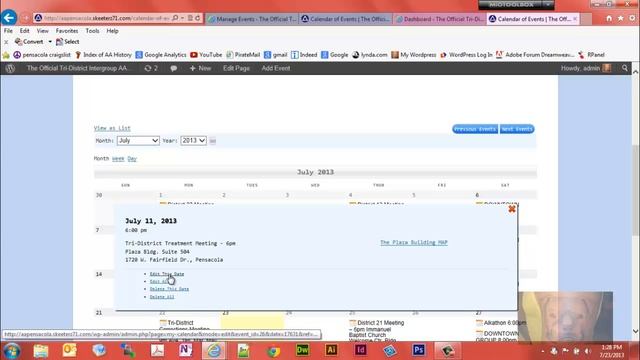Screen dimensions: 640x360
Task: Click the Convert toolbar button
Action: click(29, 42)
